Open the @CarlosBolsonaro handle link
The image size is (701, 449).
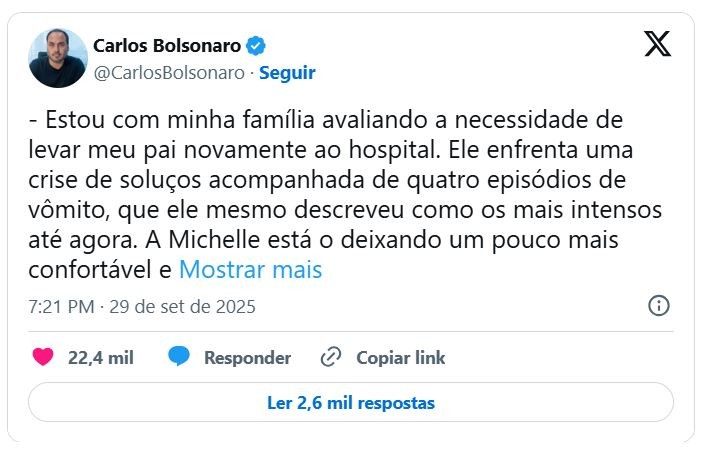pos(169,72)
